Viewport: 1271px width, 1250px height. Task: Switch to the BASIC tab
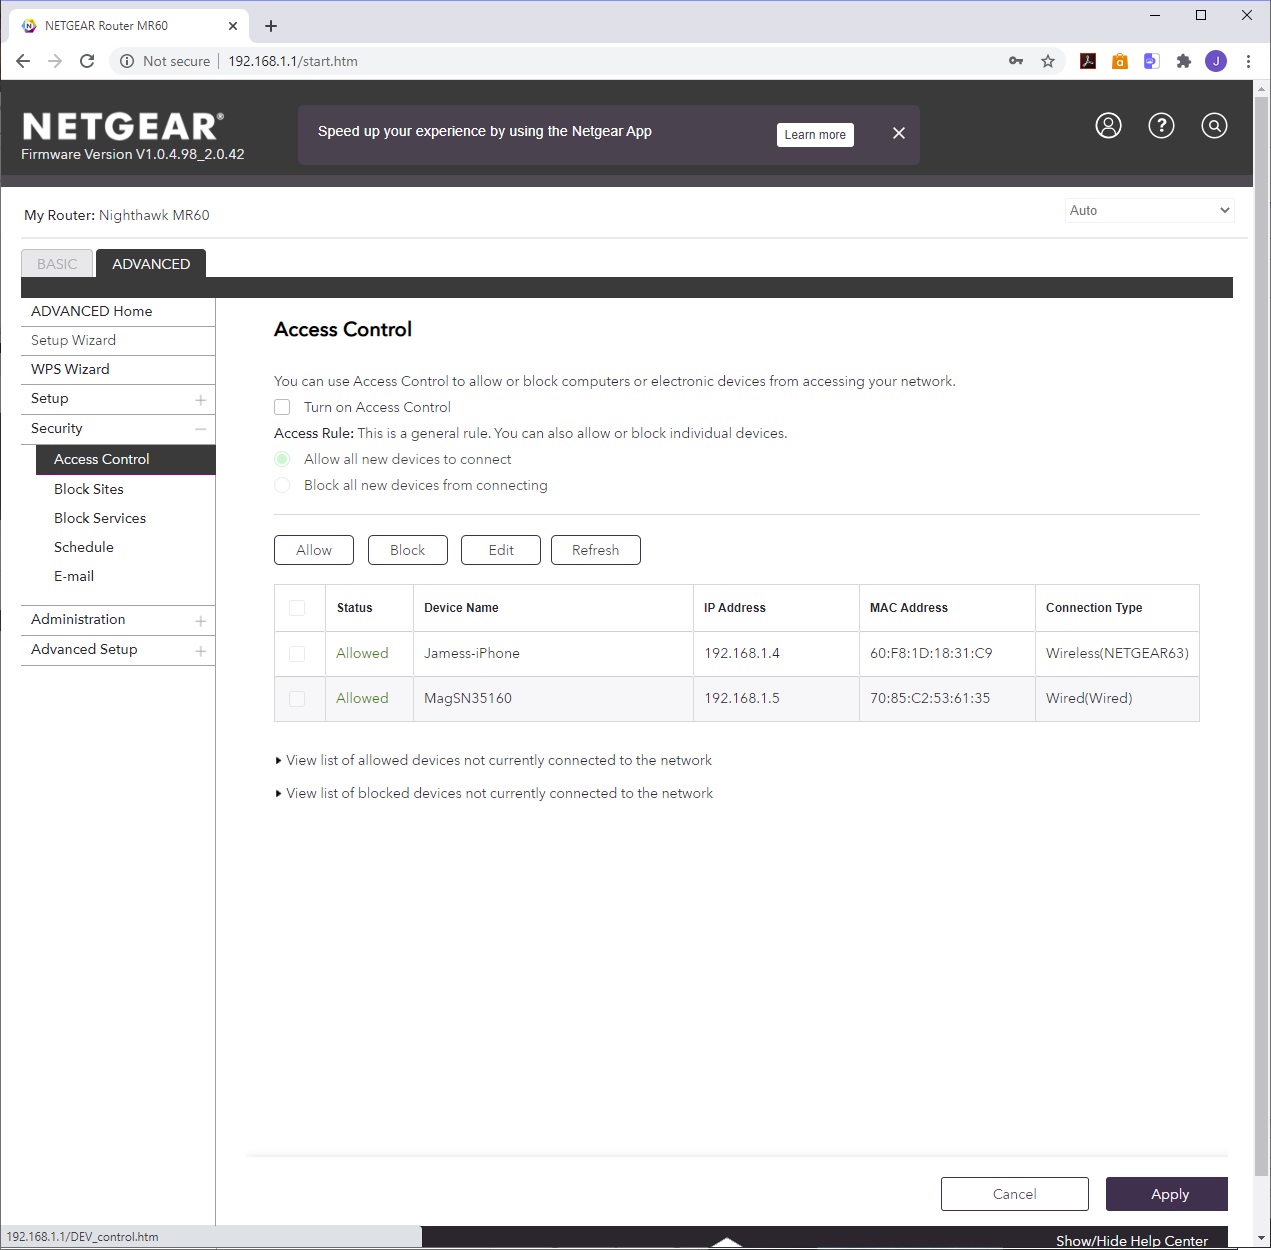(x=57, y=264)
